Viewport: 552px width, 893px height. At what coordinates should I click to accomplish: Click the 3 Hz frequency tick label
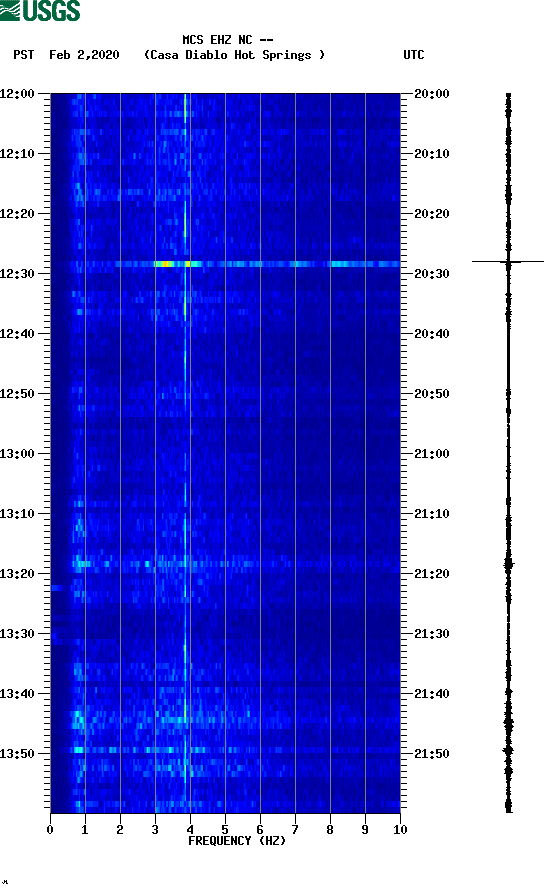pyautogui.click(x=155, y=830)
